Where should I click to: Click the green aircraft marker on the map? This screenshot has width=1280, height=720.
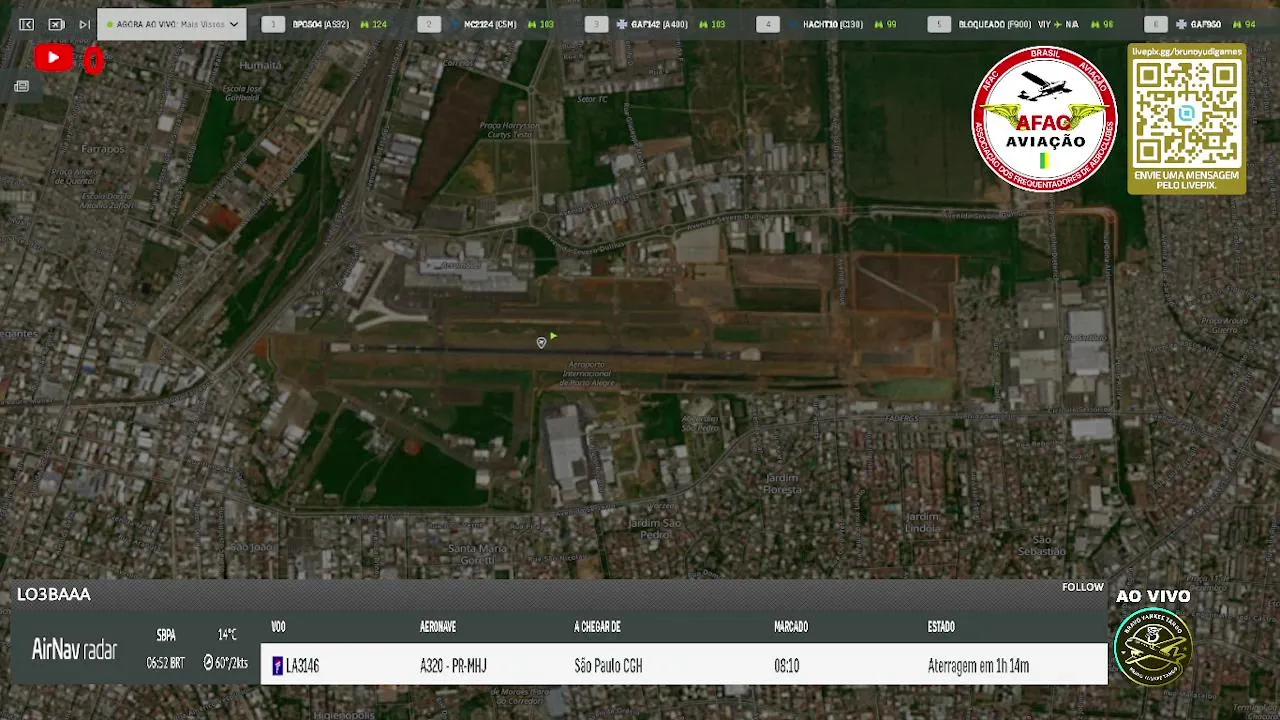tap(553, 337)
